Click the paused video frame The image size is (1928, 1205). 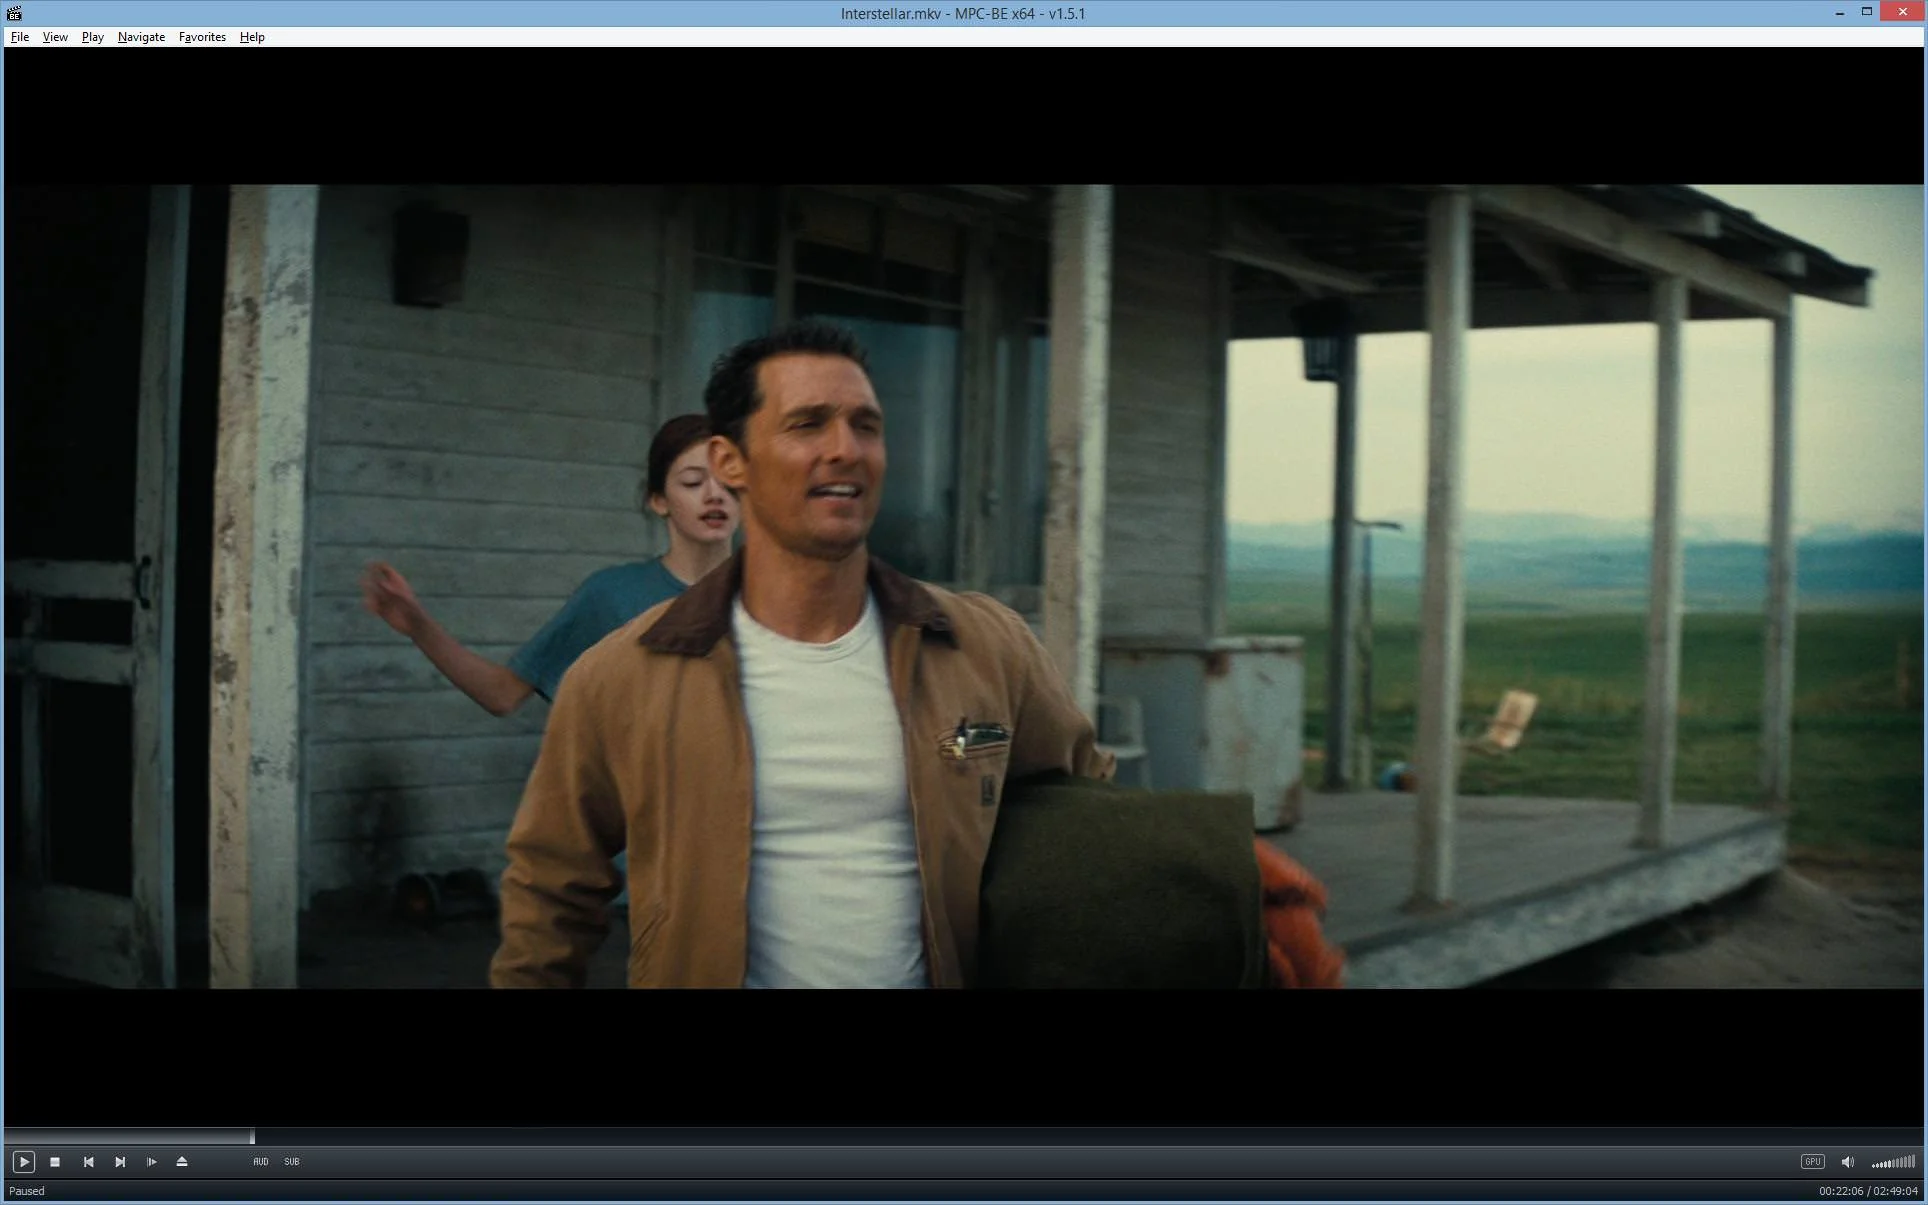[x=964, y=586]
